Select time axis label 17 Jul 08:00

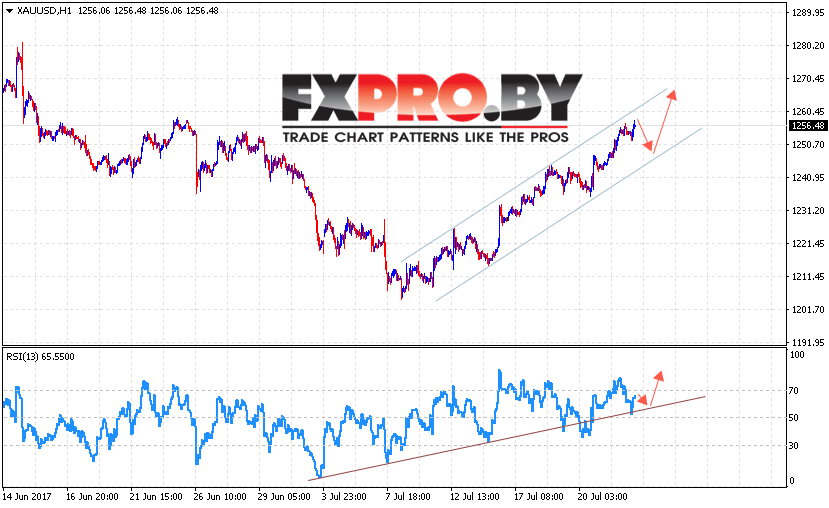coord(538,497)
